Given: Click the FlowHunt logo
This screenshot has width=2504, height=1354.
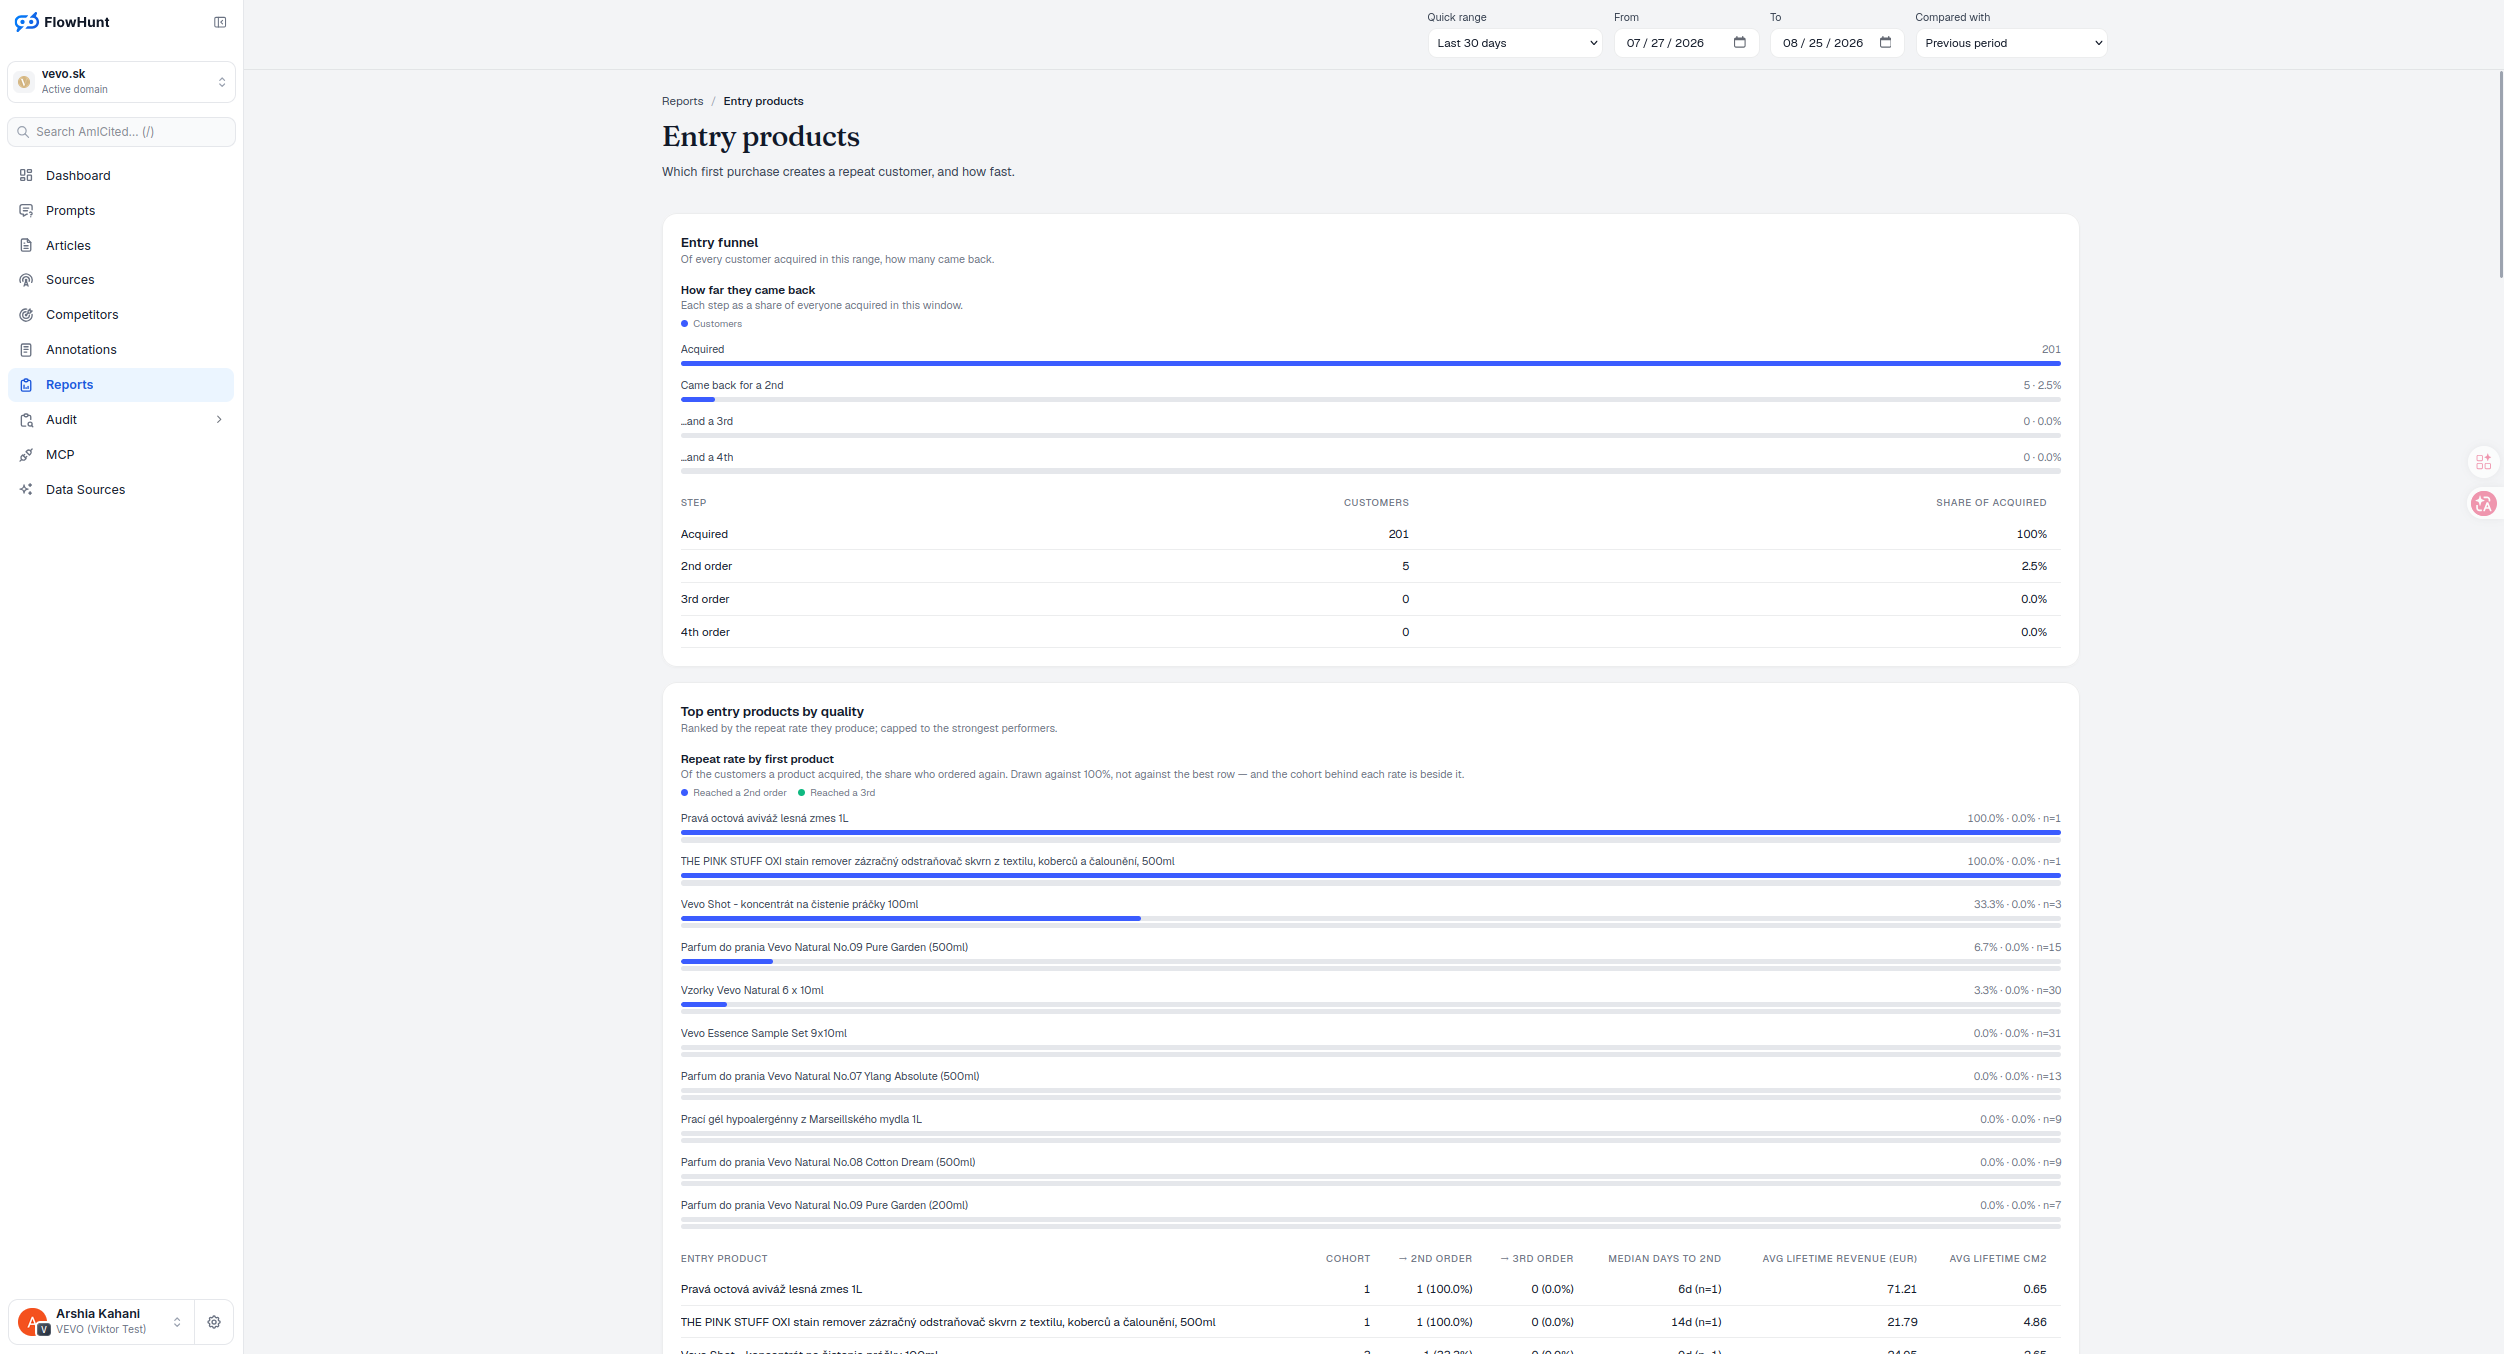Looking at the screenshot, I should (62, 22).
